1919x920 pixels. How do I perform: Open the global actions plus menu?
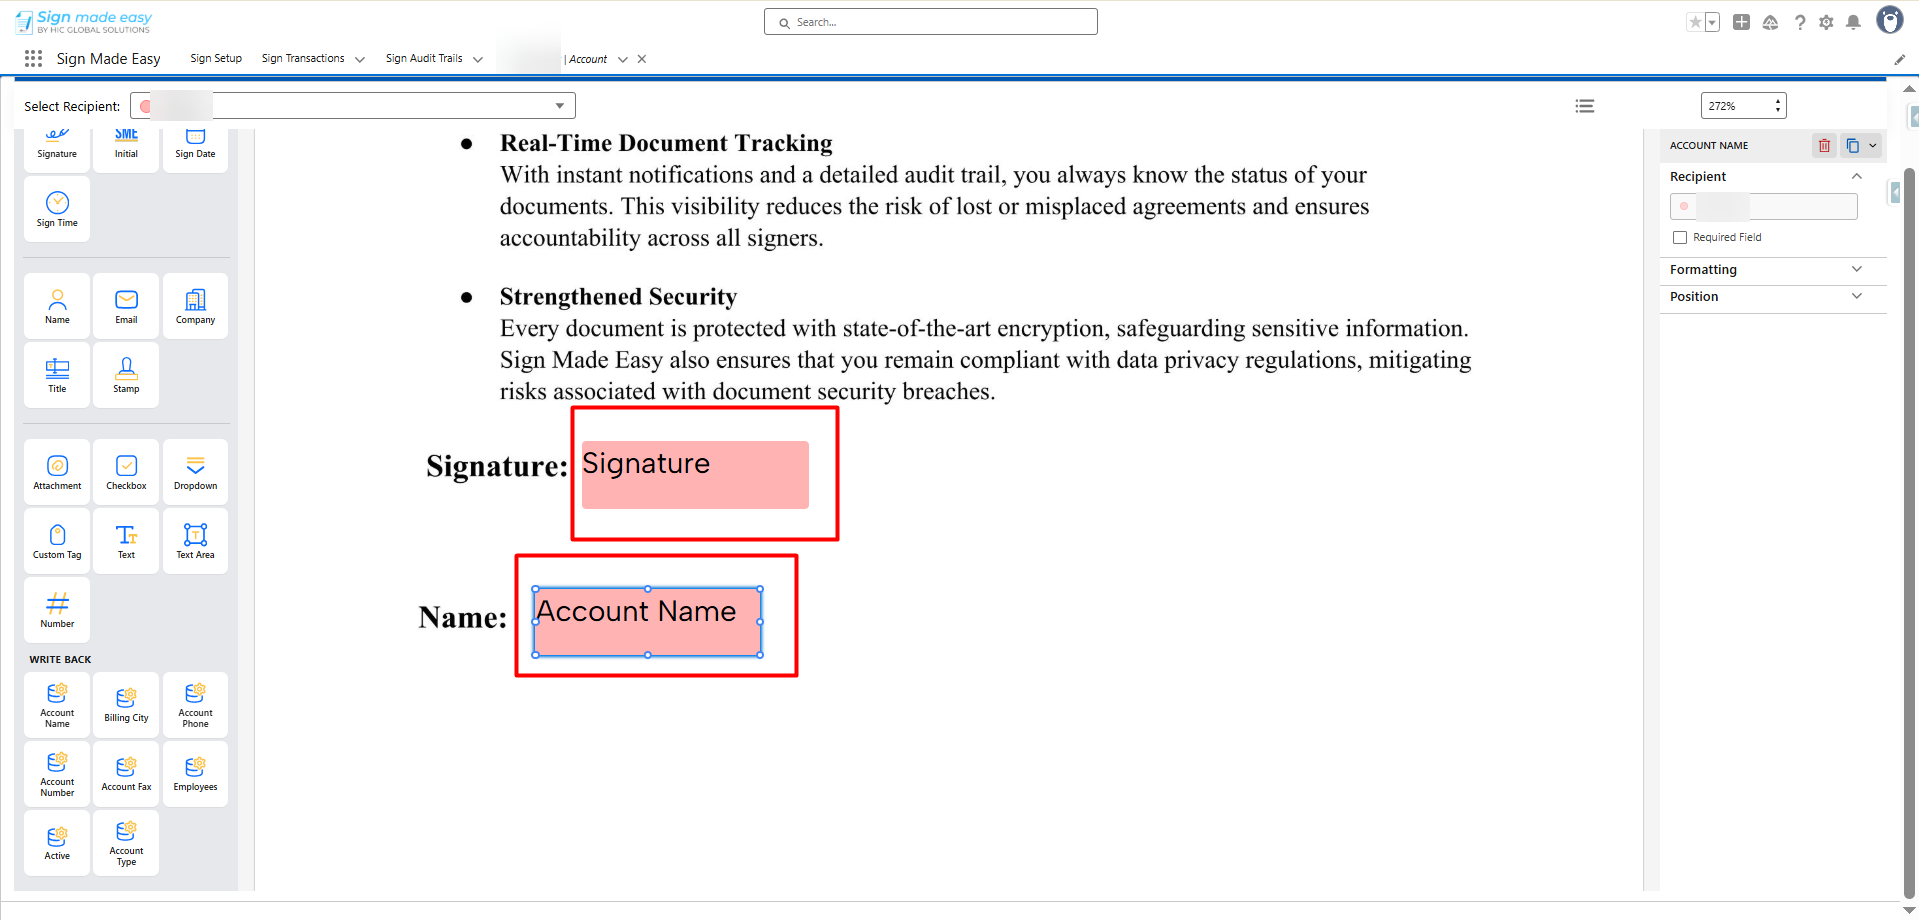(1741, 22)
